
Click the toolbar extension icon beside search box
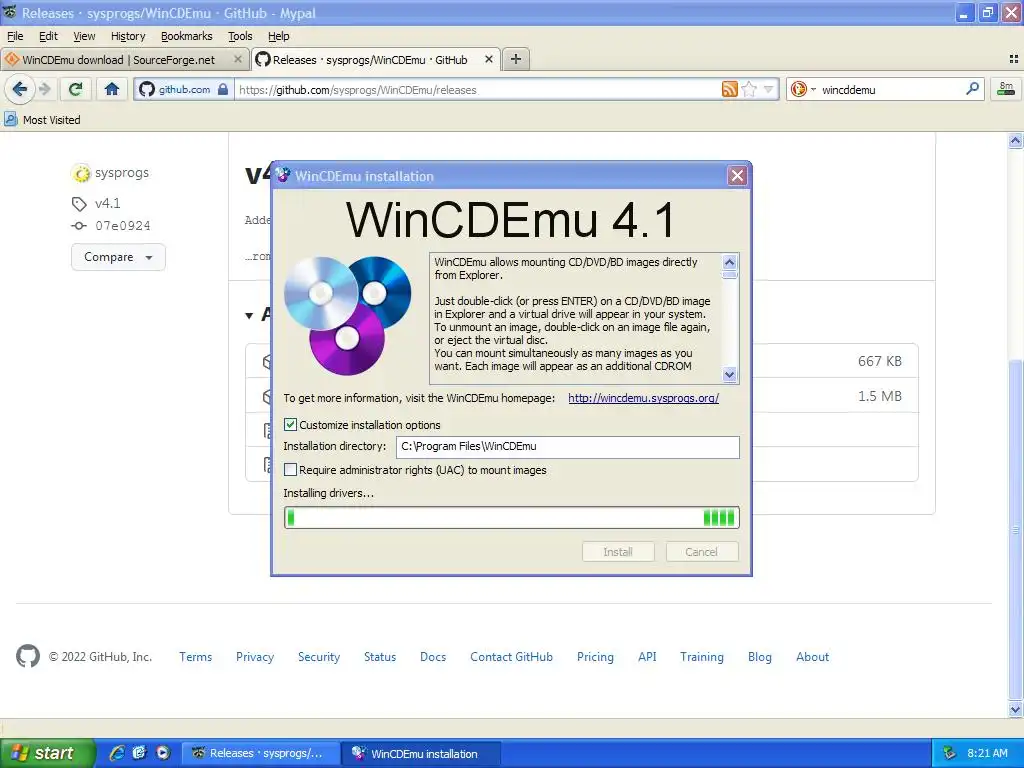[1006, 89]
